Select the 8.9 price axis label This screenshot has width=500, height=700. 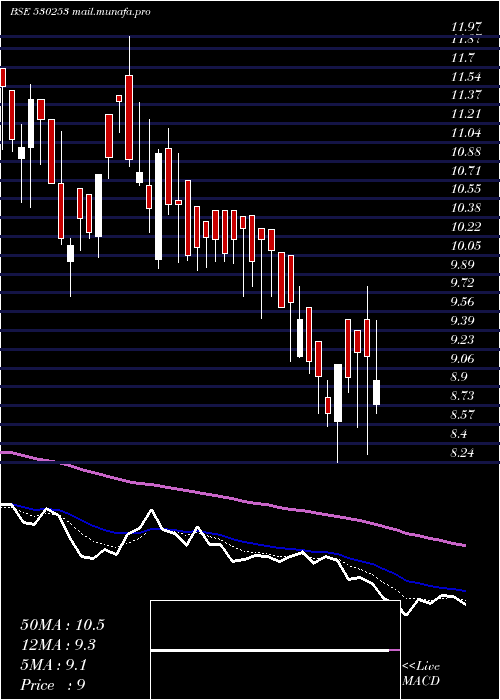point(460,377)
